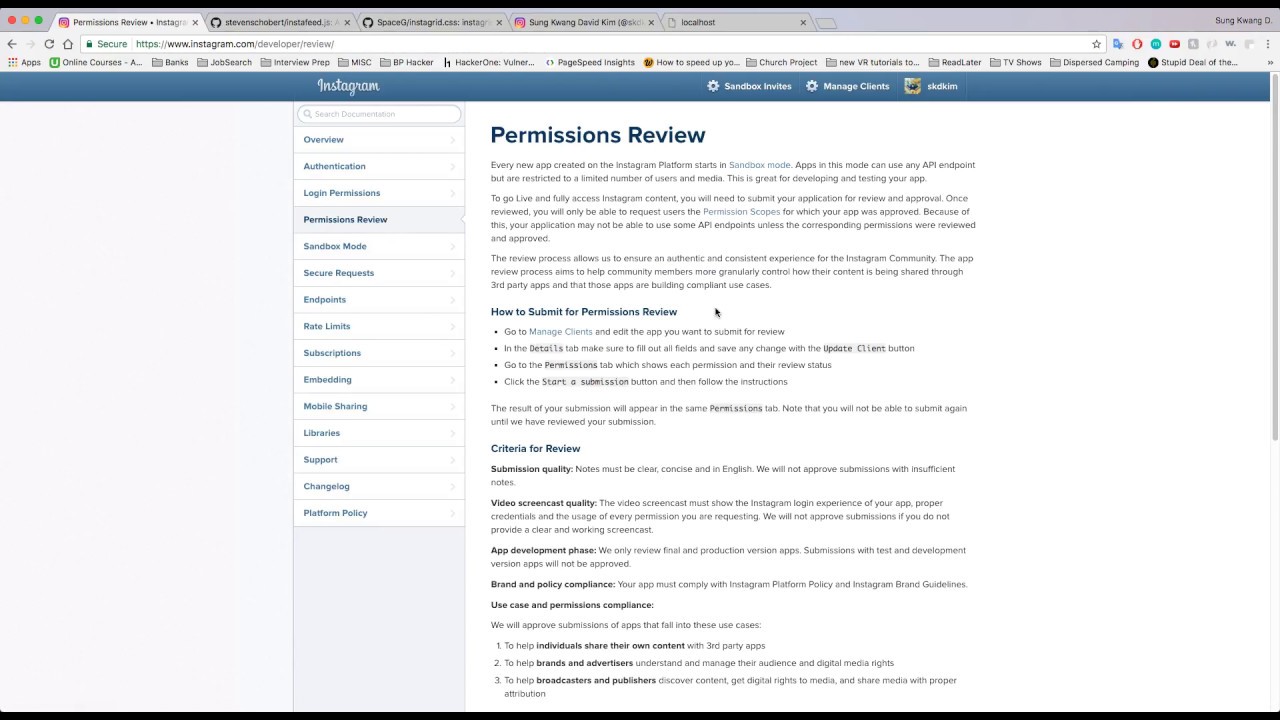Click the red YouTube-like extension icon
The image size is (1280, 720).
point(1174,44)
